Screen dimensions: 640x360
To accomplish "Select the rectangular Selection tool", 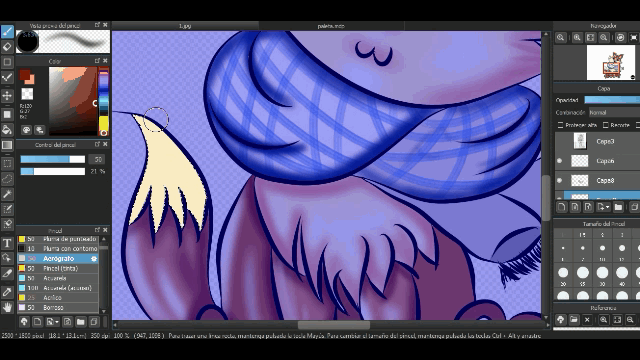I will (7, 164).
